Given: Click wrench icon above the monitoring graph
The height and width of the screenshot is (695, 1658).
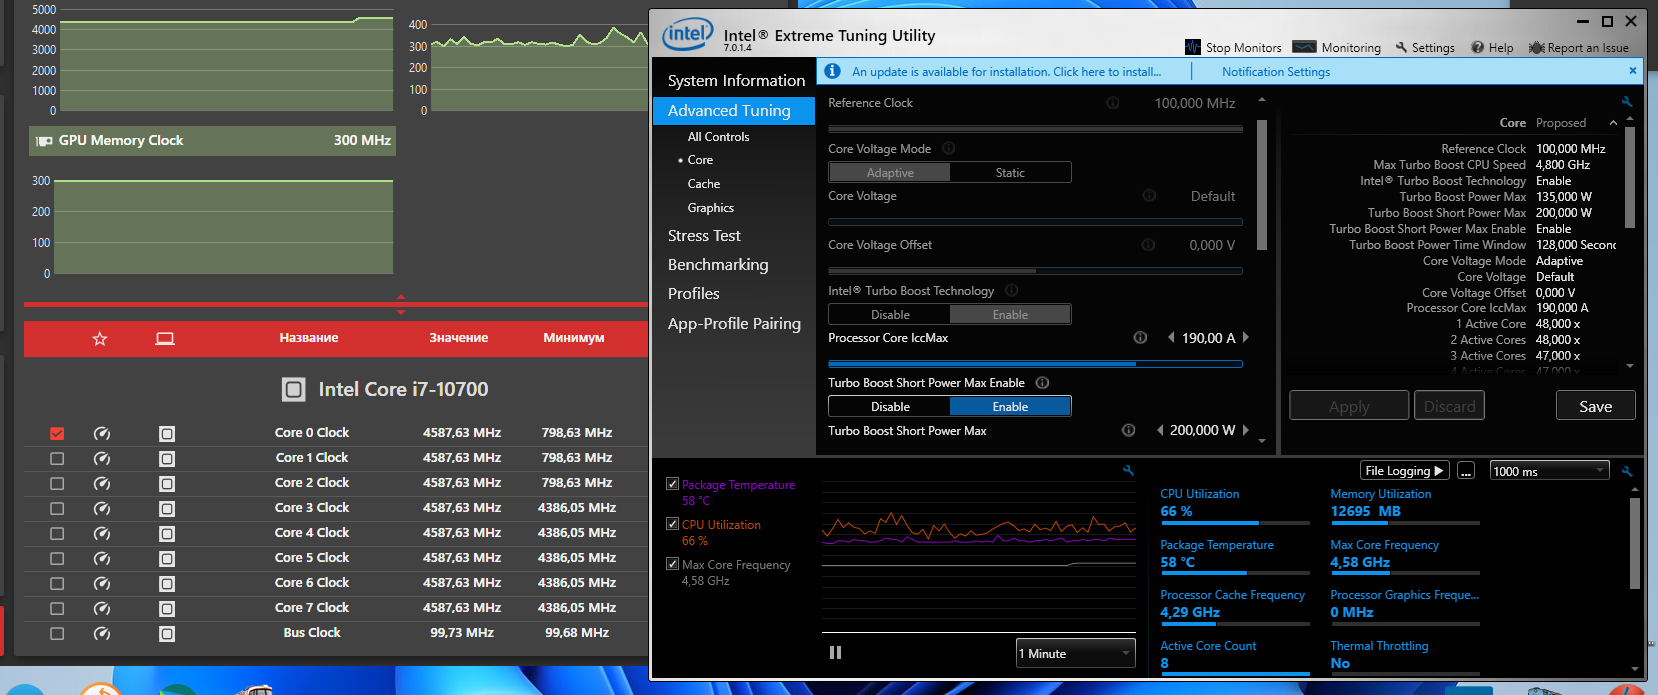Looking at the screenshot, I should (x=1128, y=471).
